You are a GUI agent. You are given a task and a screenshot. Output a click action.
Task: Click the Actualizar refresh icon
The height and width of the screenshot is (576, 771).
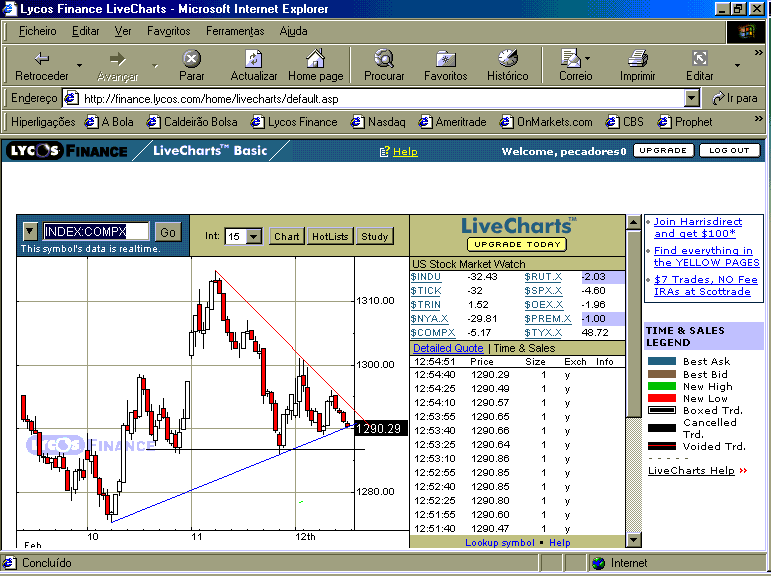tap(253, 59)
